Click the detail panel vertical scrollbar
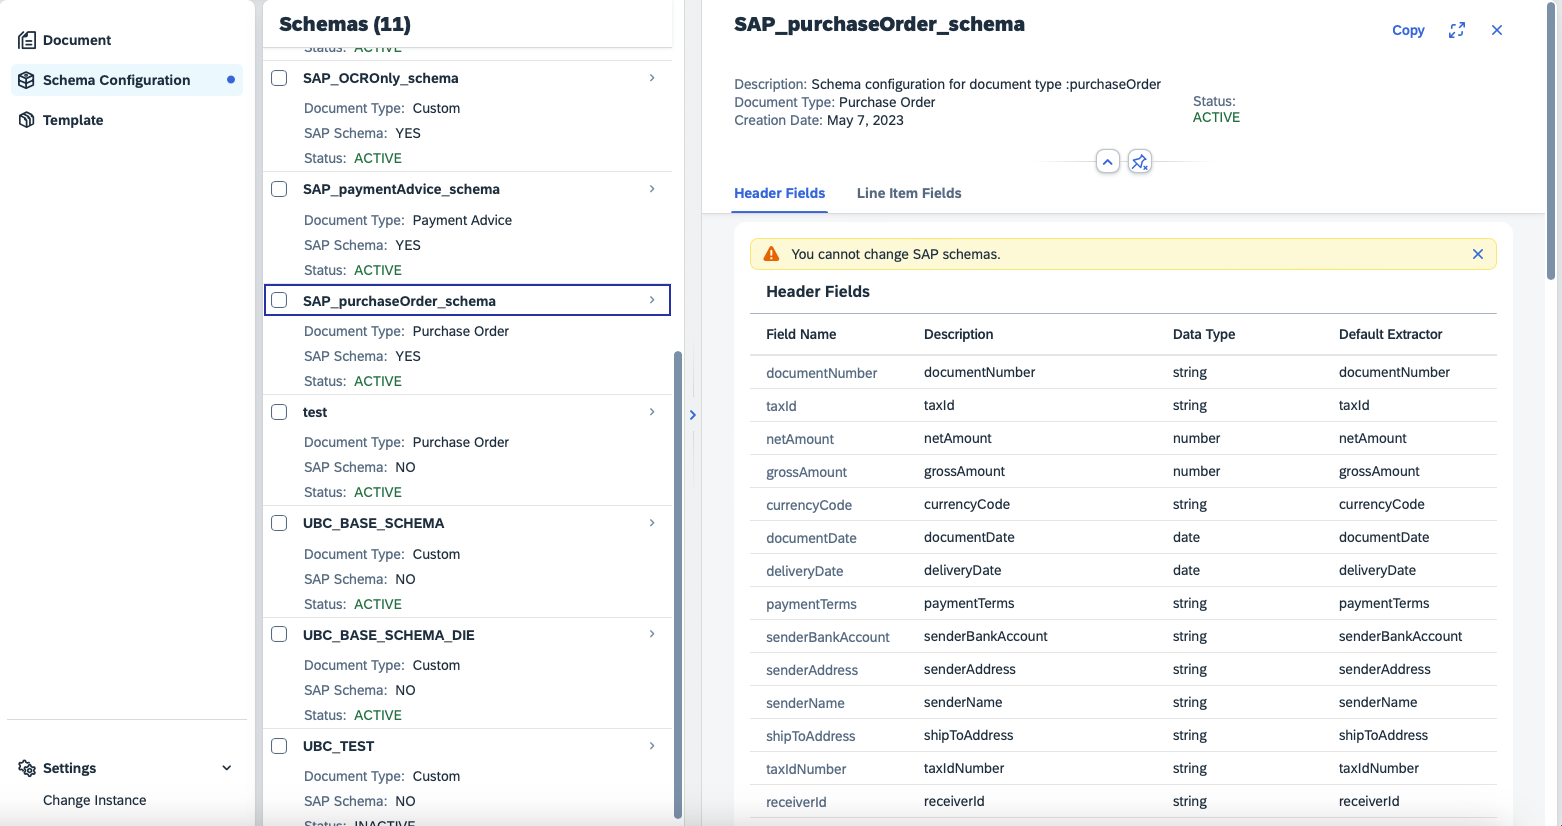 [x=1551, y=140]
